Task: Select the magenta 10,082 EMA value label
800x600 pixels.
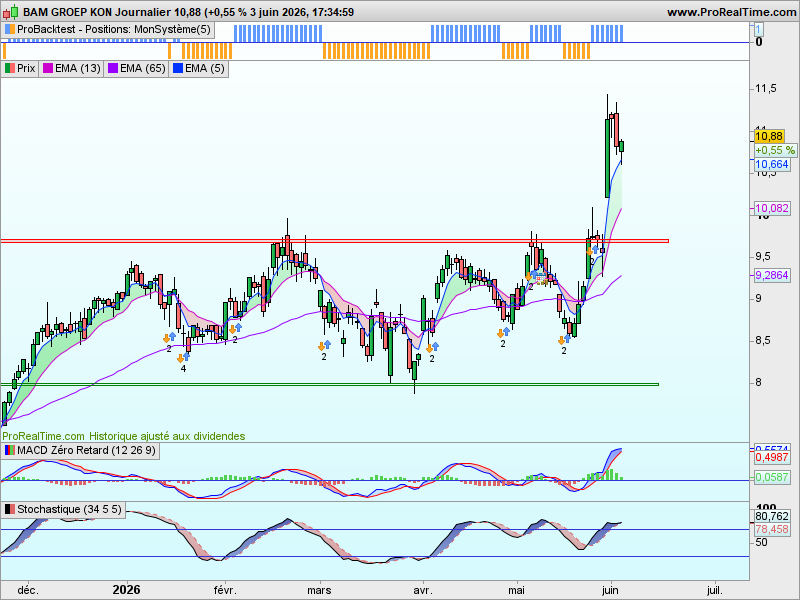Action: pyautogui.click(x=771, y=208)
